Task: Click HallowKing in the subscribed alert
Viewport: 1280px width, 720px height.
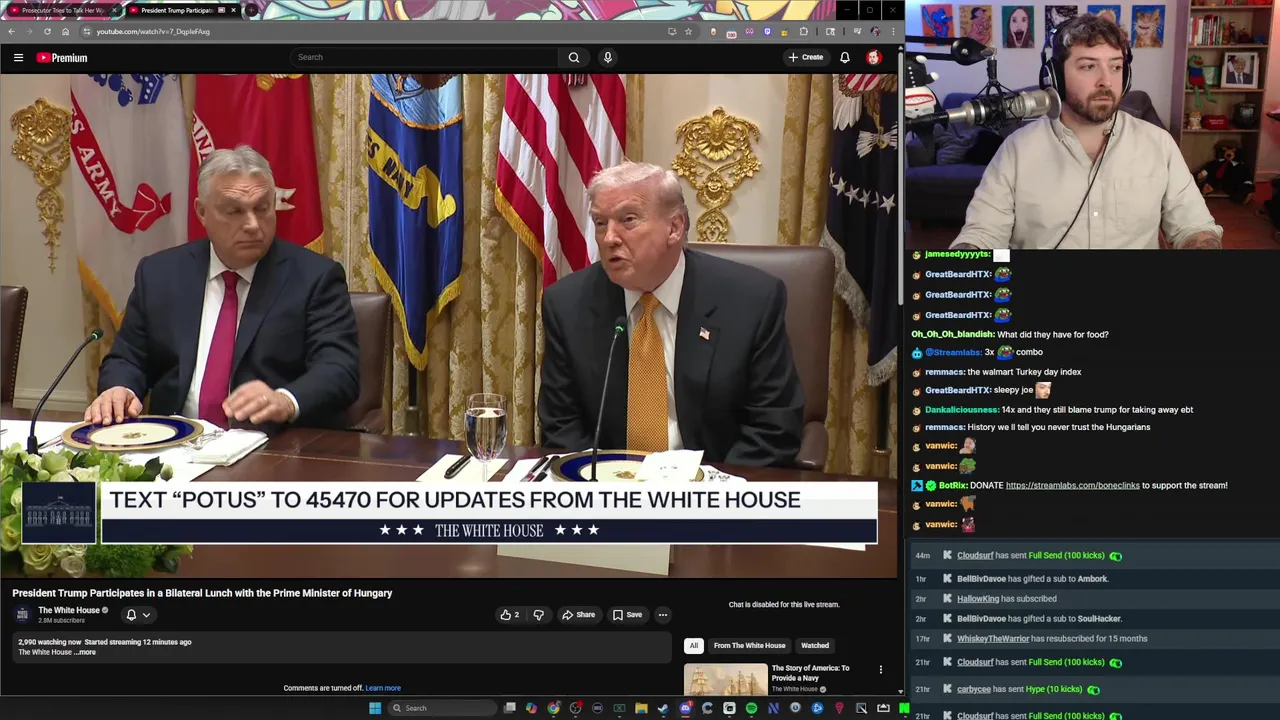Action: click(x=978, y=598)
